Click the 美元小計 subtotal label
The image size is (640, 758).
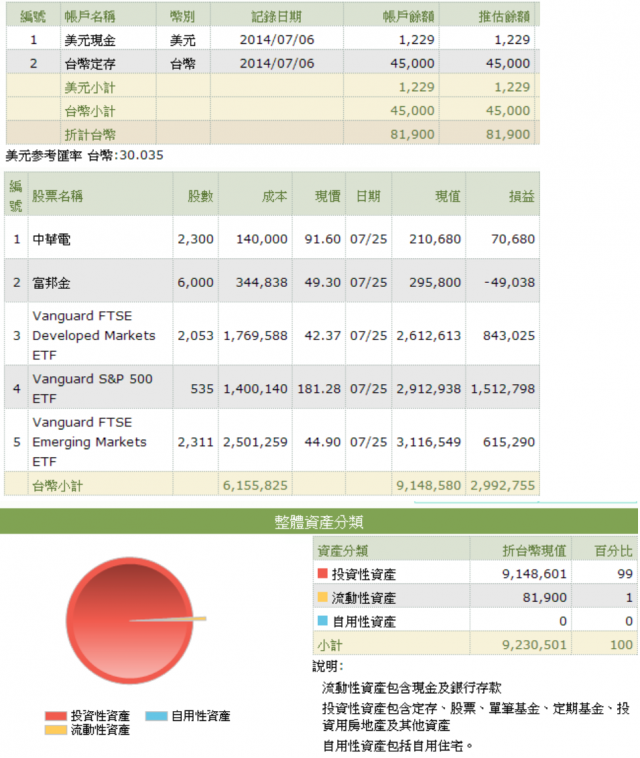pyautogui.click(x=90, y=87)
